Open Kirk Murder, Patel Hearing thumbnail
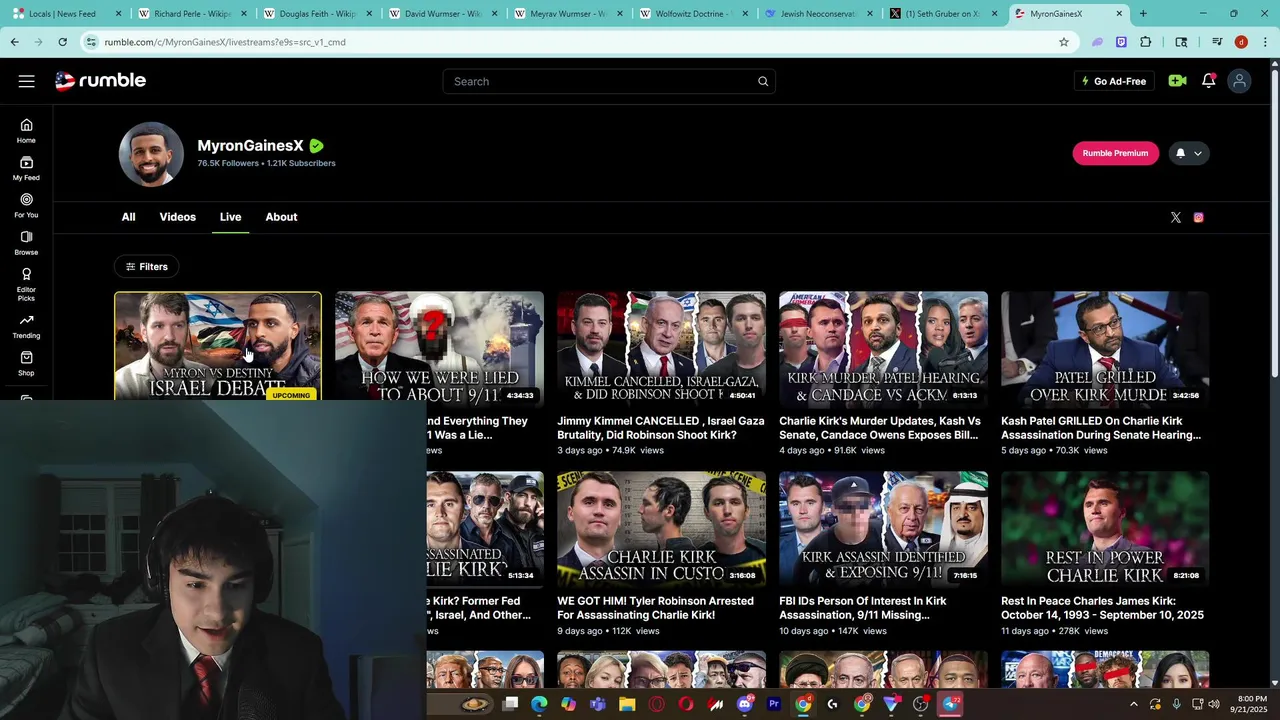1280x720 pixels. [x=883, y=350]
